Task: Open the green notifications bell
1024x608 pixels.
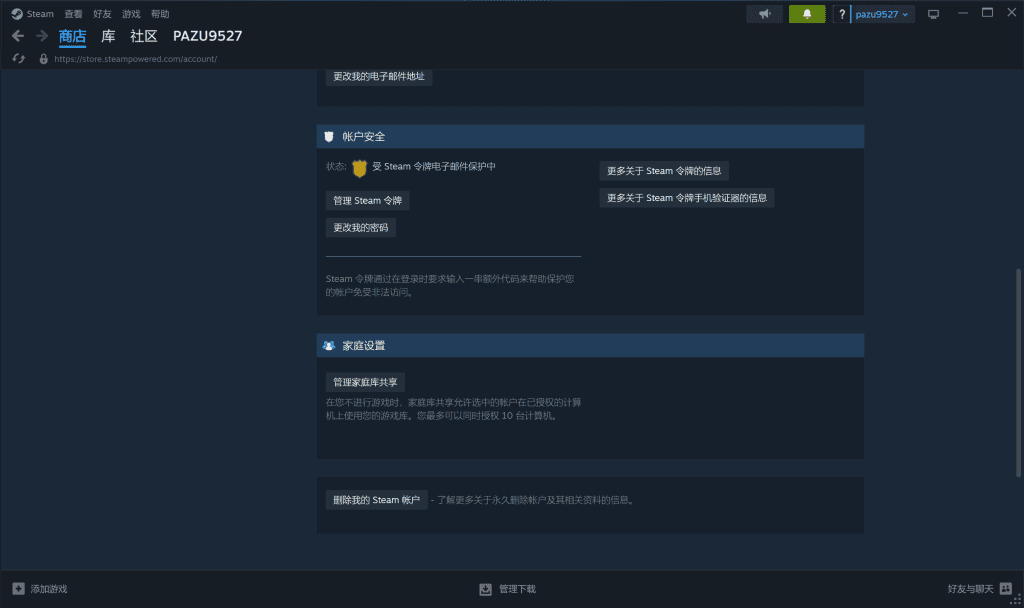Action: [x=807, y=14]
